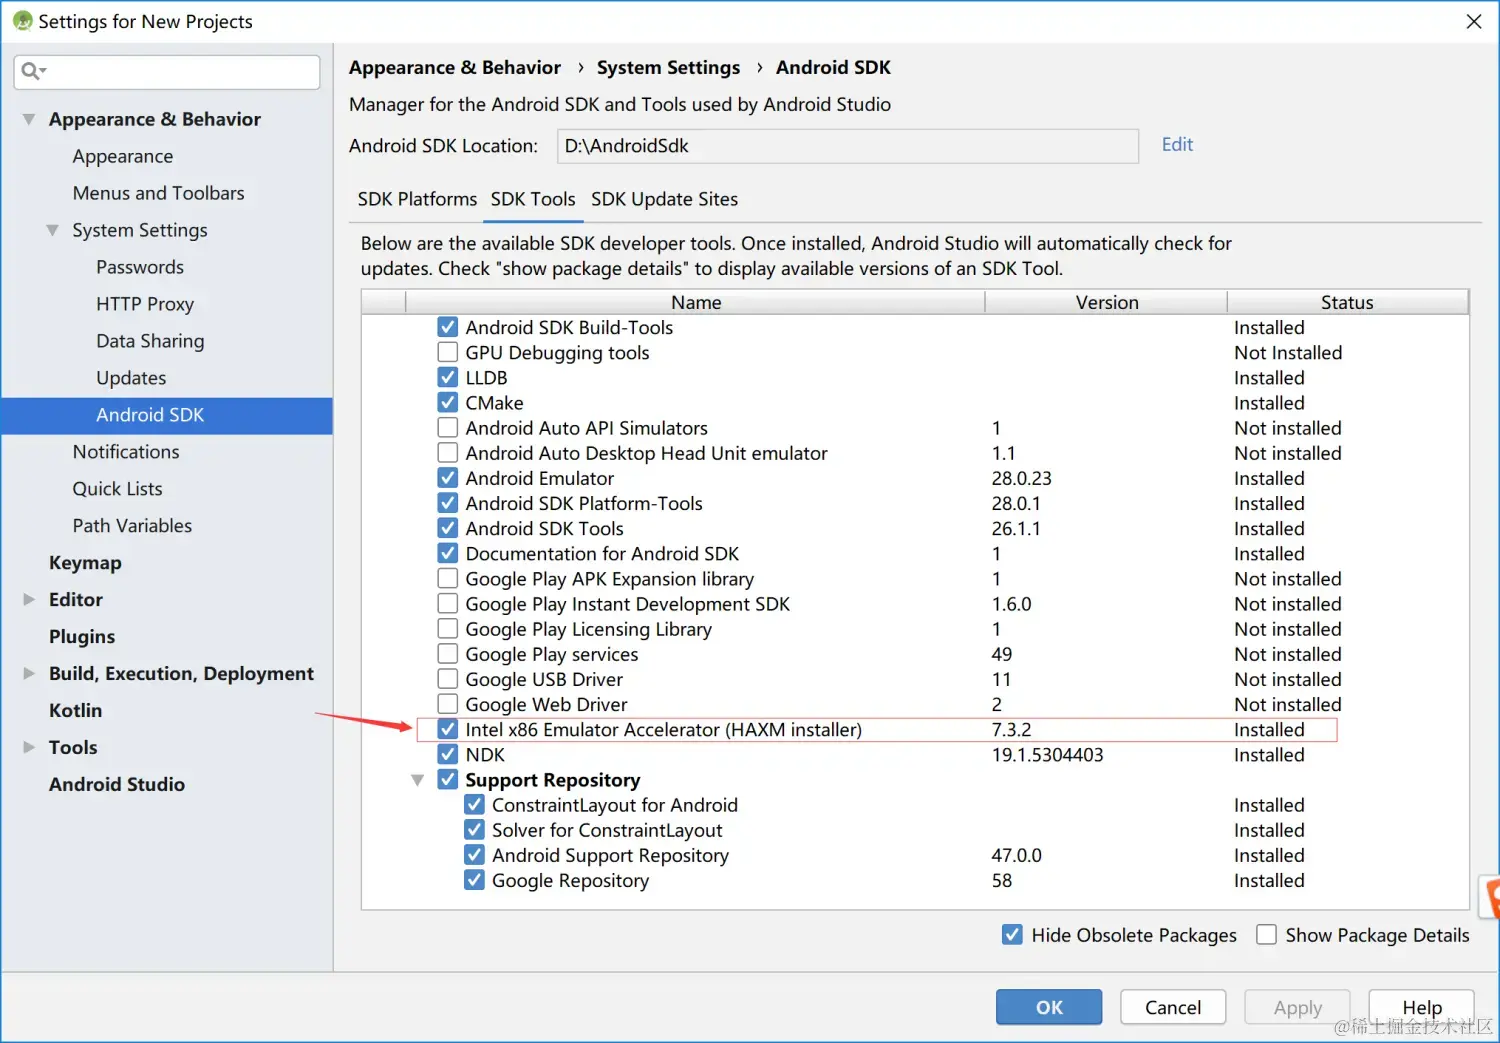Open Updates settings page
The width and height of the screenshot is (1500, 1043).
[131, 378]
